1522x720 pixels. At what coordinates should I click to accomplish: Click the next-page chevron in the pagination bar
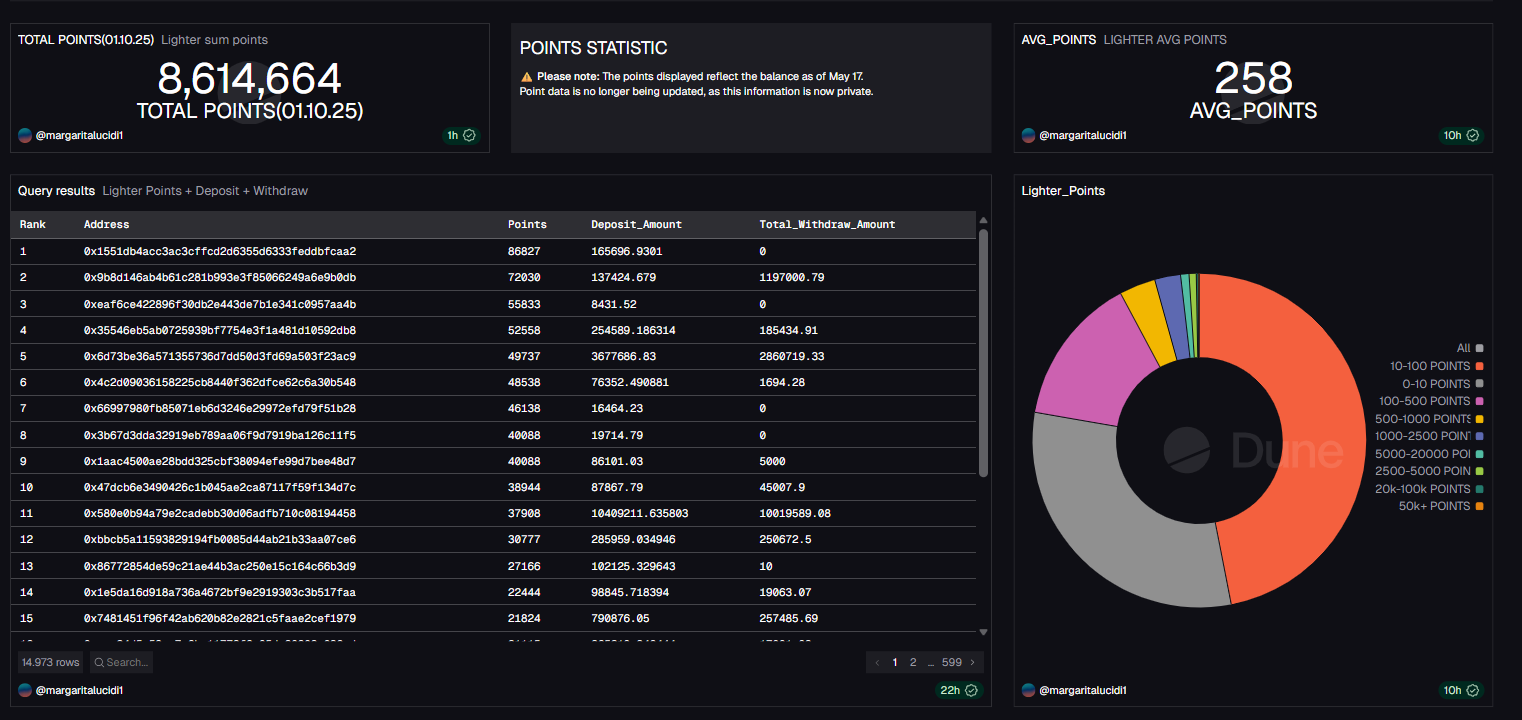972,662
